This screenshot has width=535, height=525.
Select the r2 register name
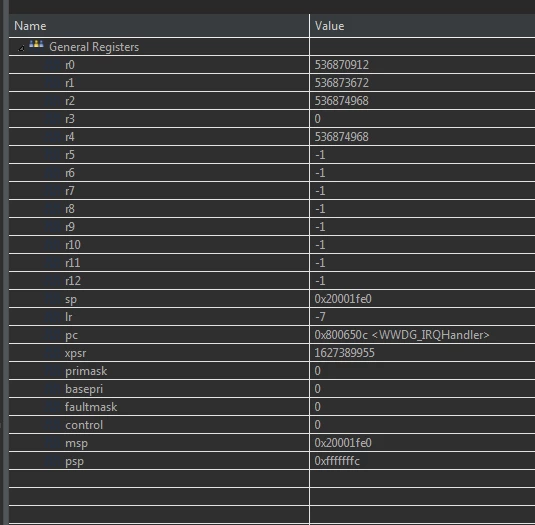click(70, 101)
